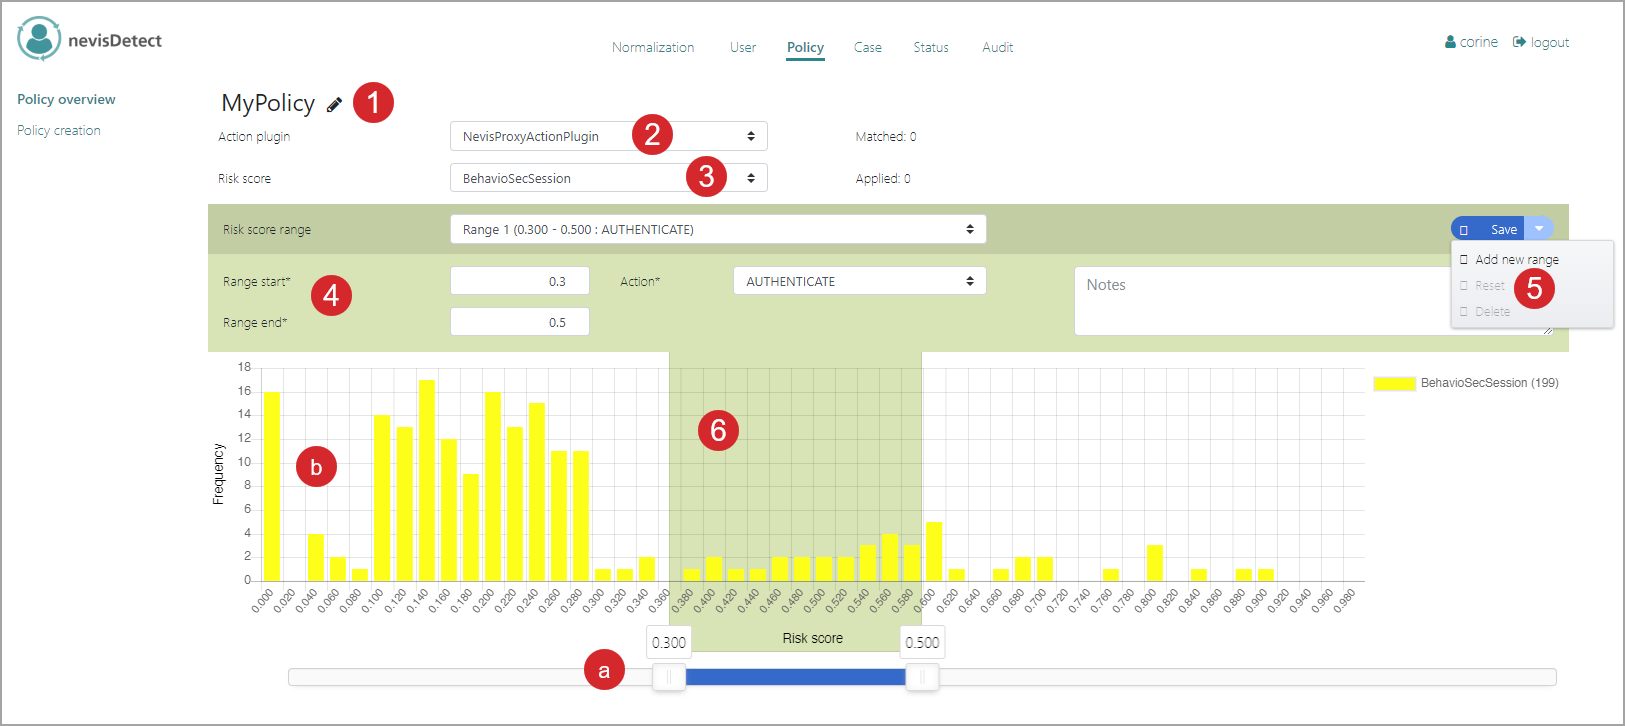This screenshot has width=1625, height=726.
Task: Expand the Save button arrow menu
Action: (1539, 229)
